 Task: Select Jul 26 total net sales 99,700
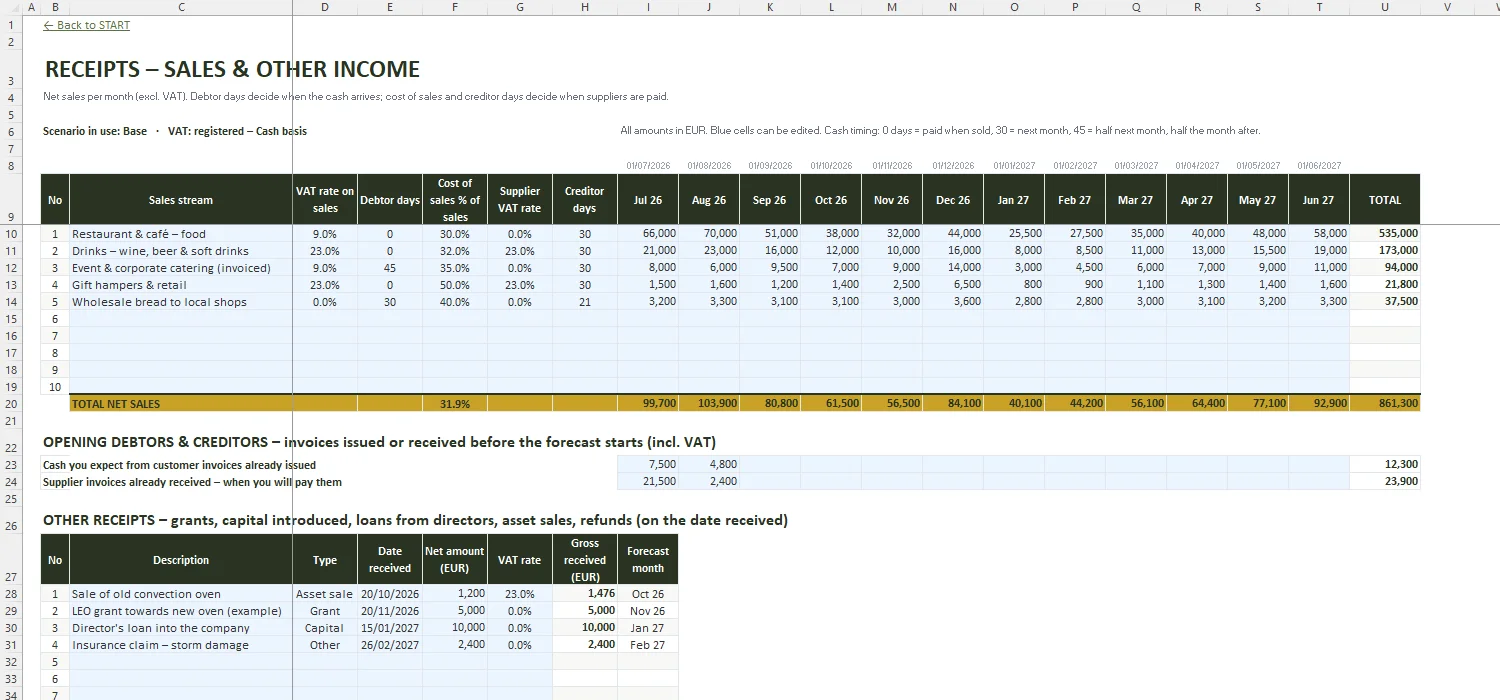(x=648, y=404)
